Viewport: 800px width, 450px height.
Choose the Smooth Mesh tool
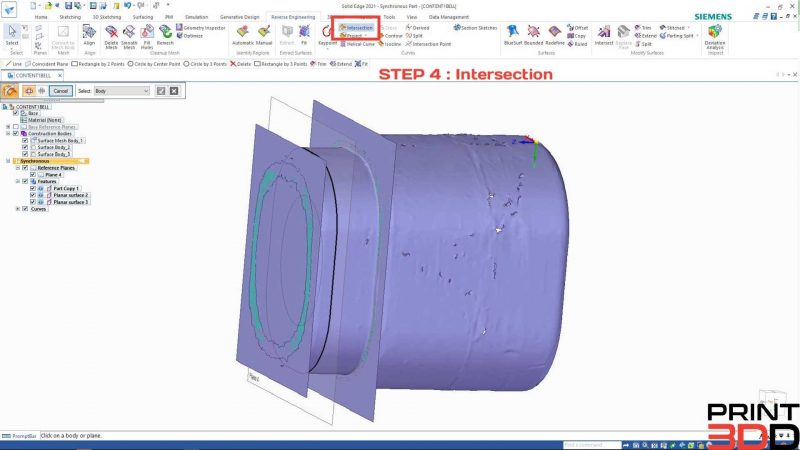(x=129, y=36)
